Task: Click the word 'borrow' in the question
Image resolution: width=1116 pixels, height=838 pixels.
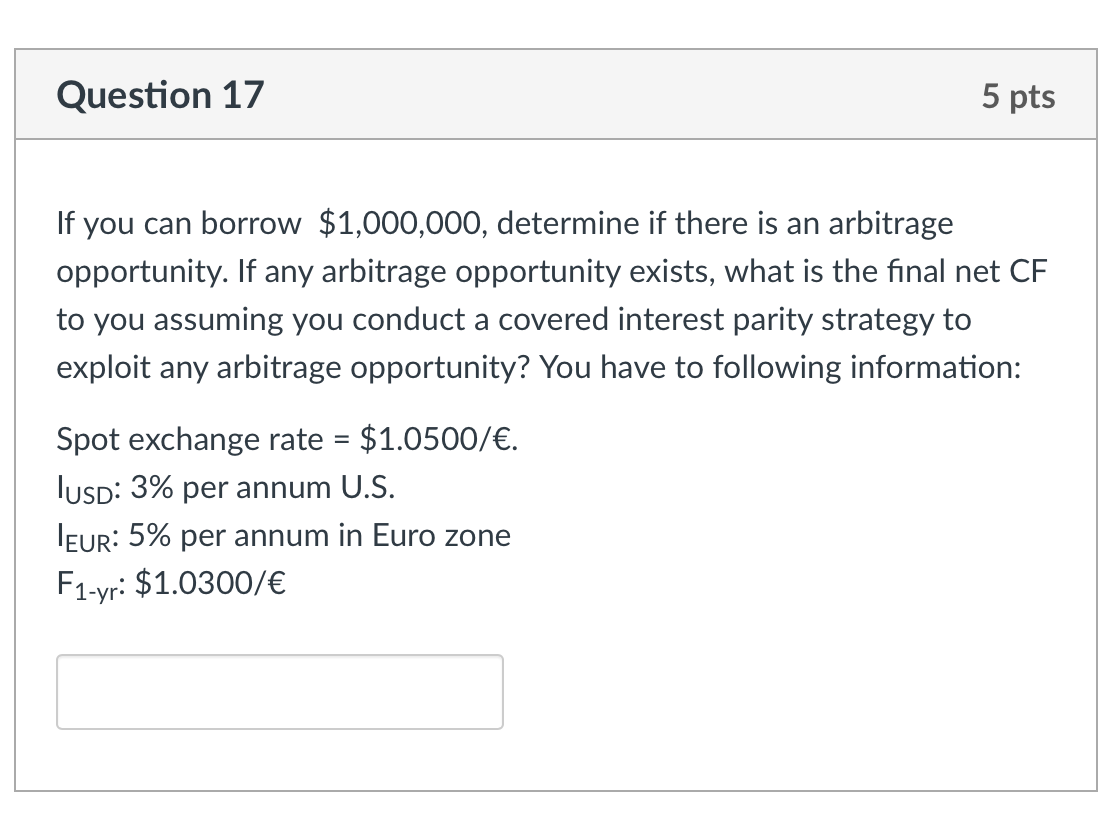Action: pos(250,223)
